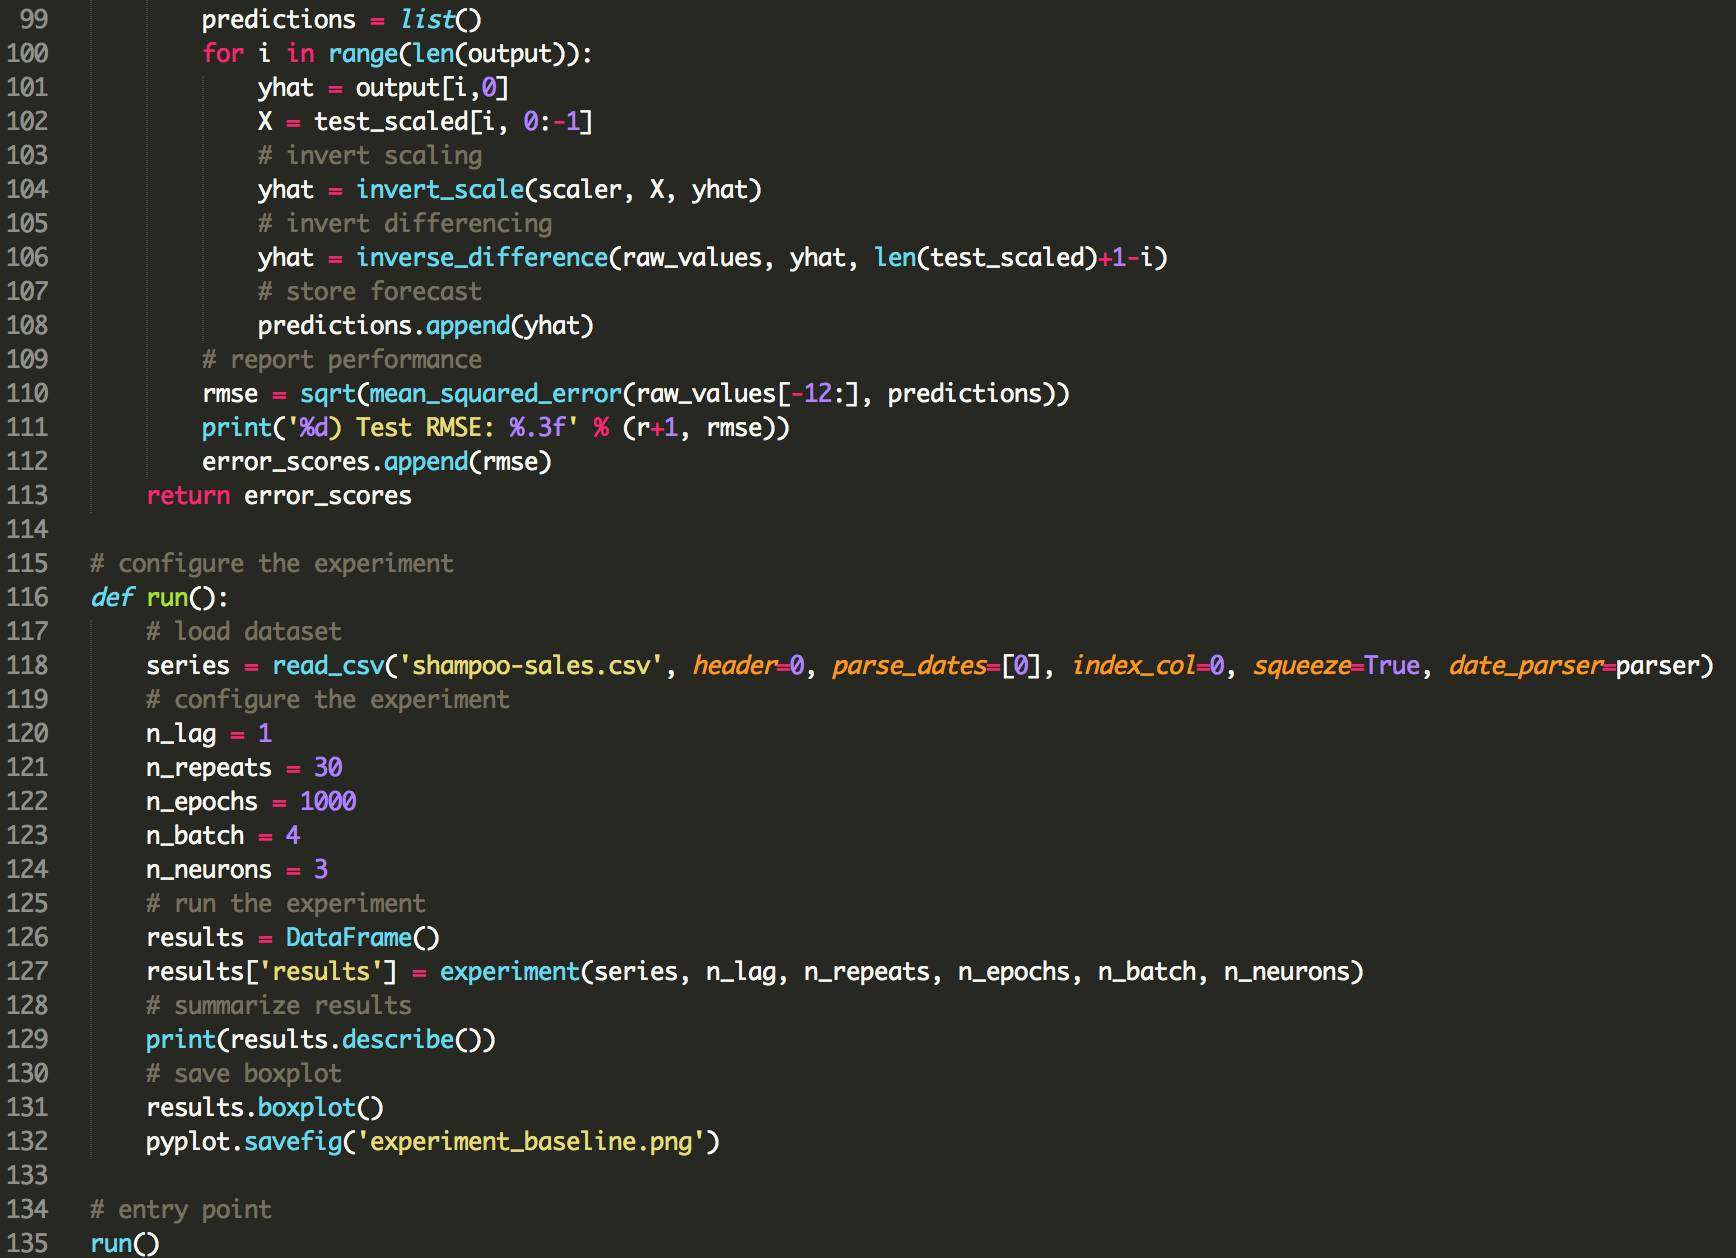Click line number 100 in the gutter

click(x=27, y=53)
